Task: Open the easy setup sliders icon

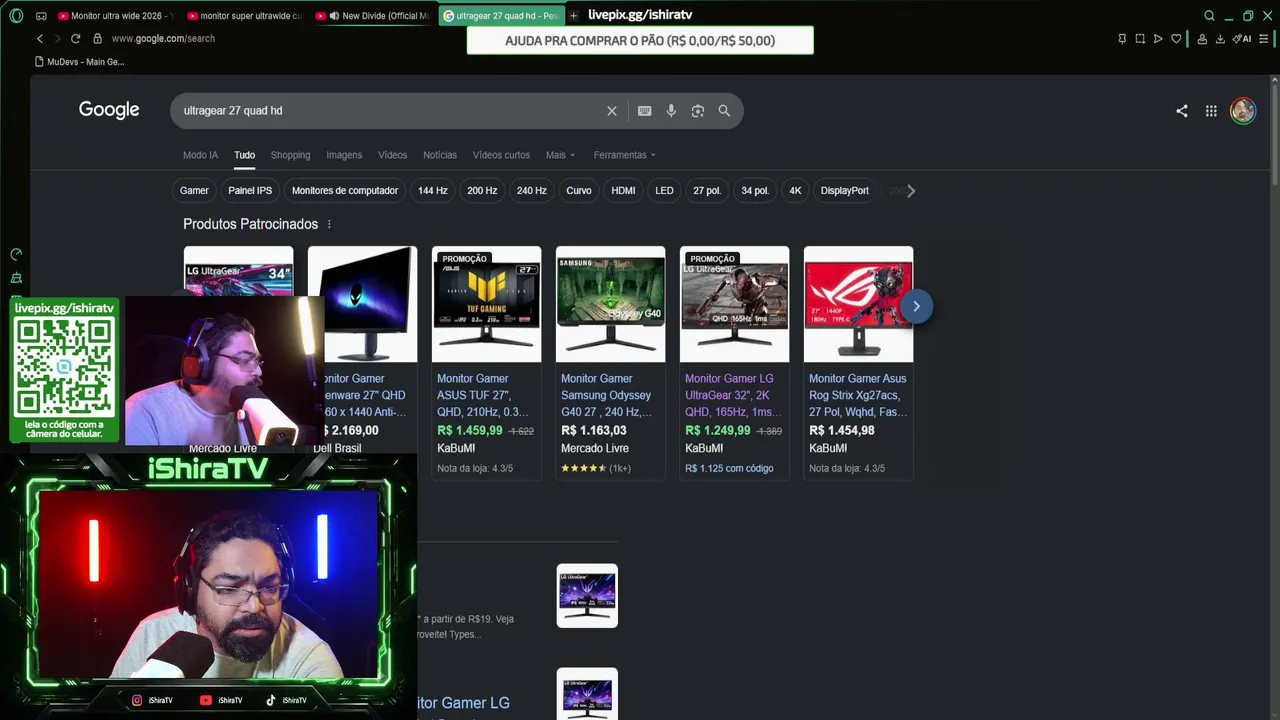Action: coord(1264,39)
